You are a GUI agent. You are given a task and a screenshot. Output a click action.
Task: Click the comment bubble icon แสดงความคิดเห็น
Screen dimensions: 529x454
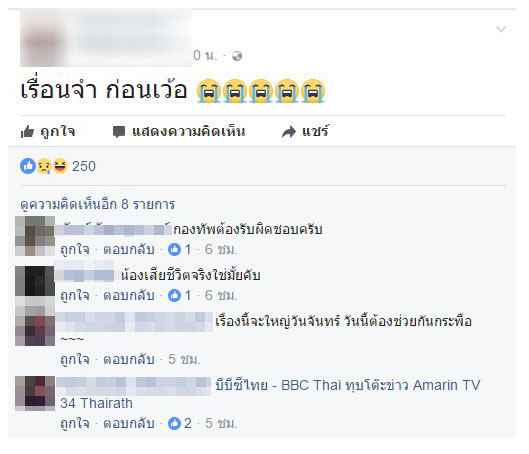(x=118, y=132)
